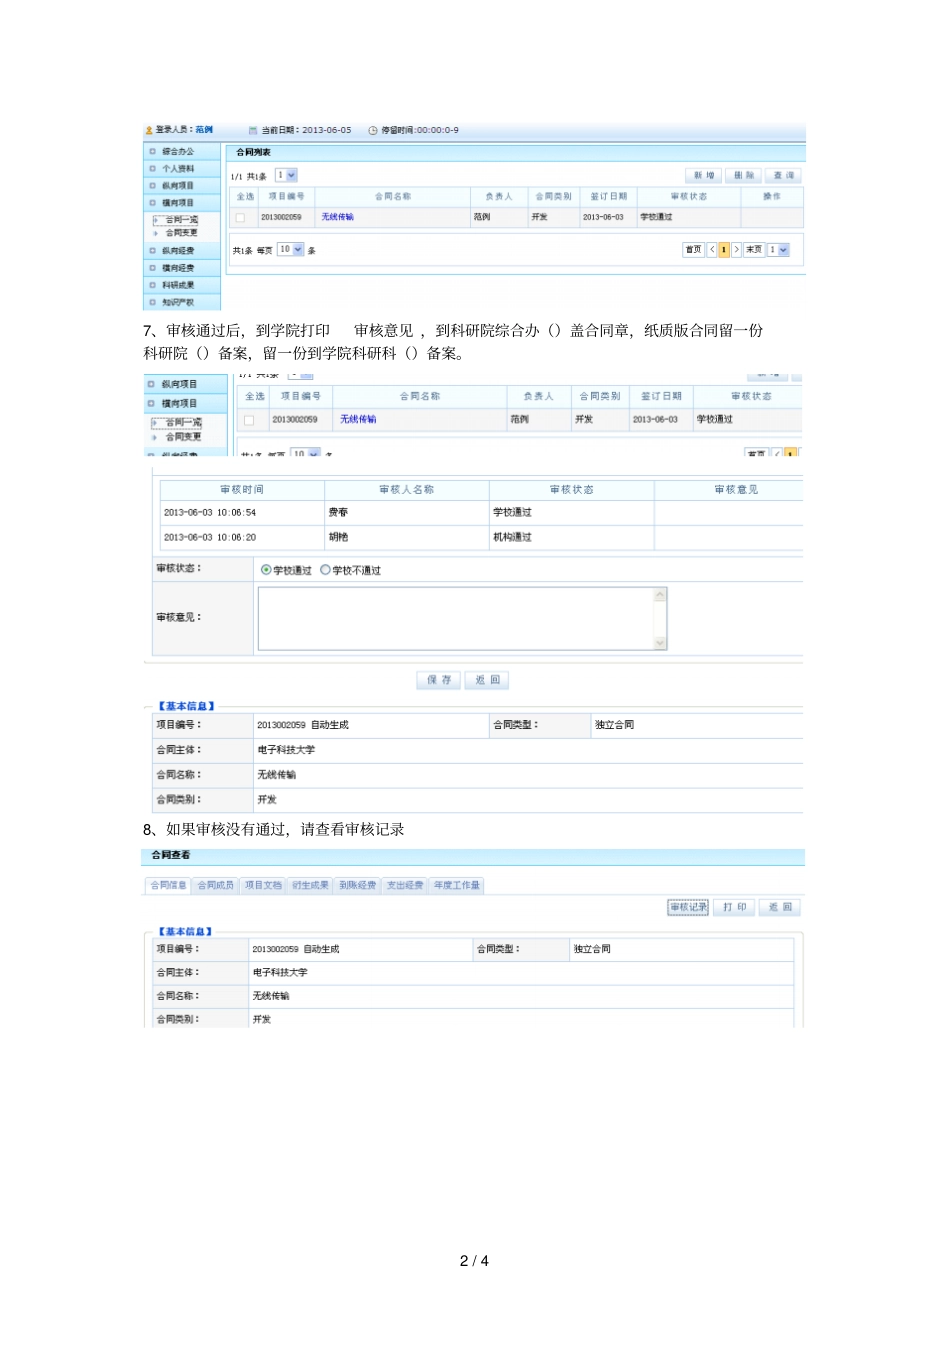Click the 新增 button
This screenshot has height=1345, width=950.
click(x=704, y=176)
